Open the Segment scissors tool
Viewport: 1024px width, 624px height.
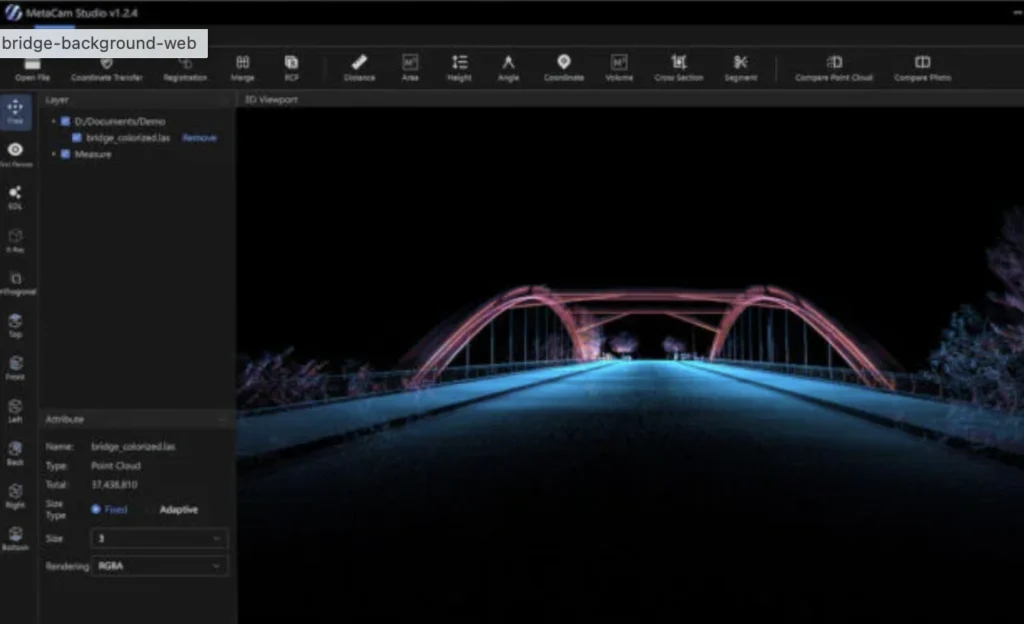(x=741, y=68)
